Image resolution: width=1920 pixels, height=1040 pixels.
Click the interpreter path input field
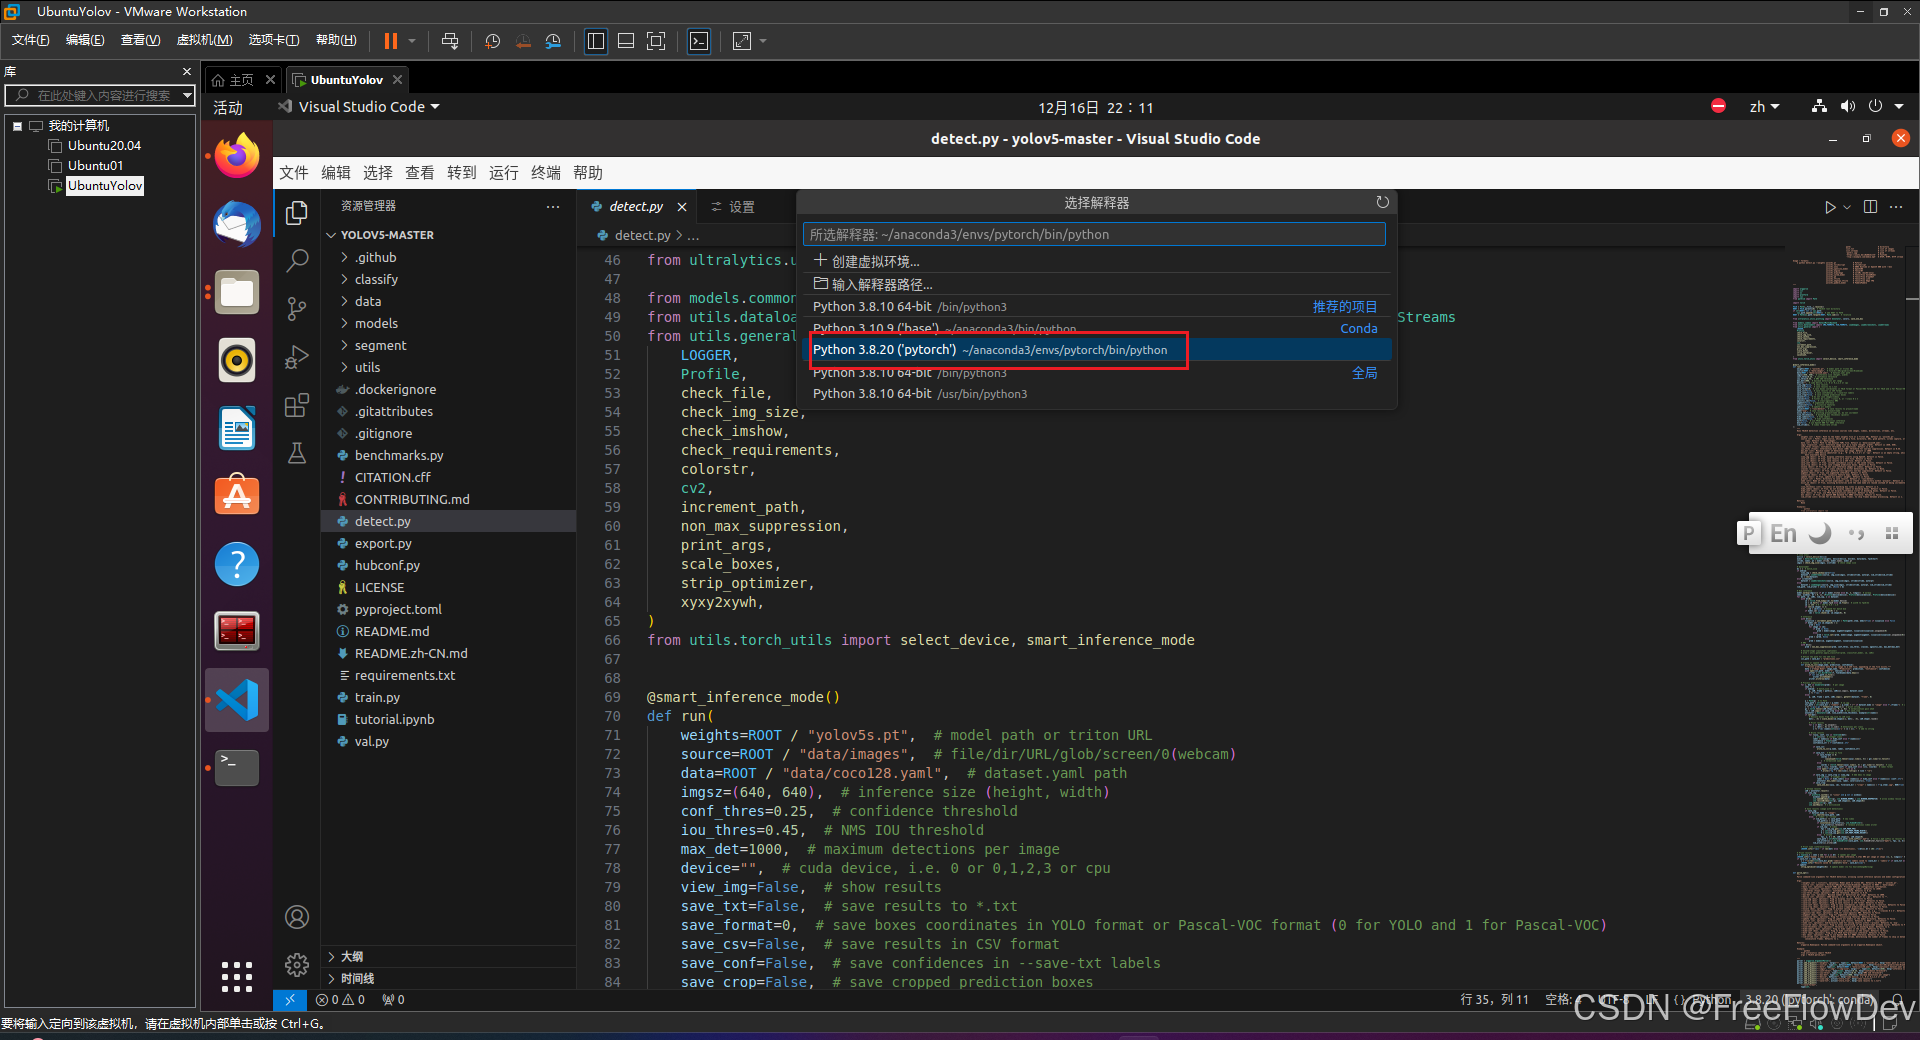point(1094,233)
